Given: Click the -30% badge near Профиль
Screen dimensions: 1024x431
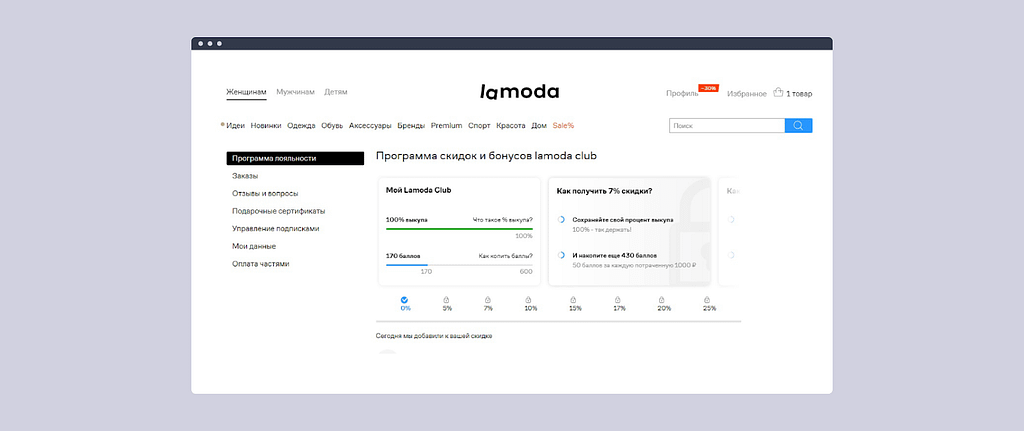Looking at the screenshot, I should 709,88.
